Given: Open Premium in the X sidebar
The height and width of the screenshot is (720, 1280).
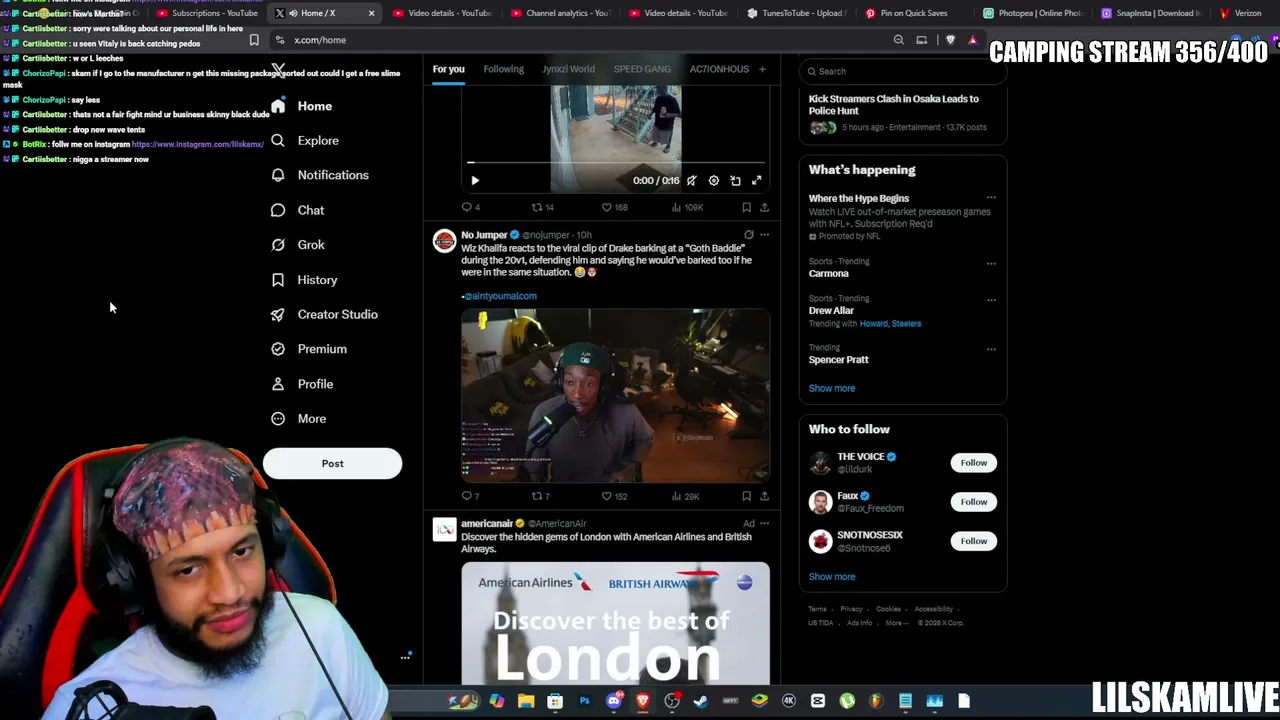Looking at the screenshot, I should [x=309, y=349].
